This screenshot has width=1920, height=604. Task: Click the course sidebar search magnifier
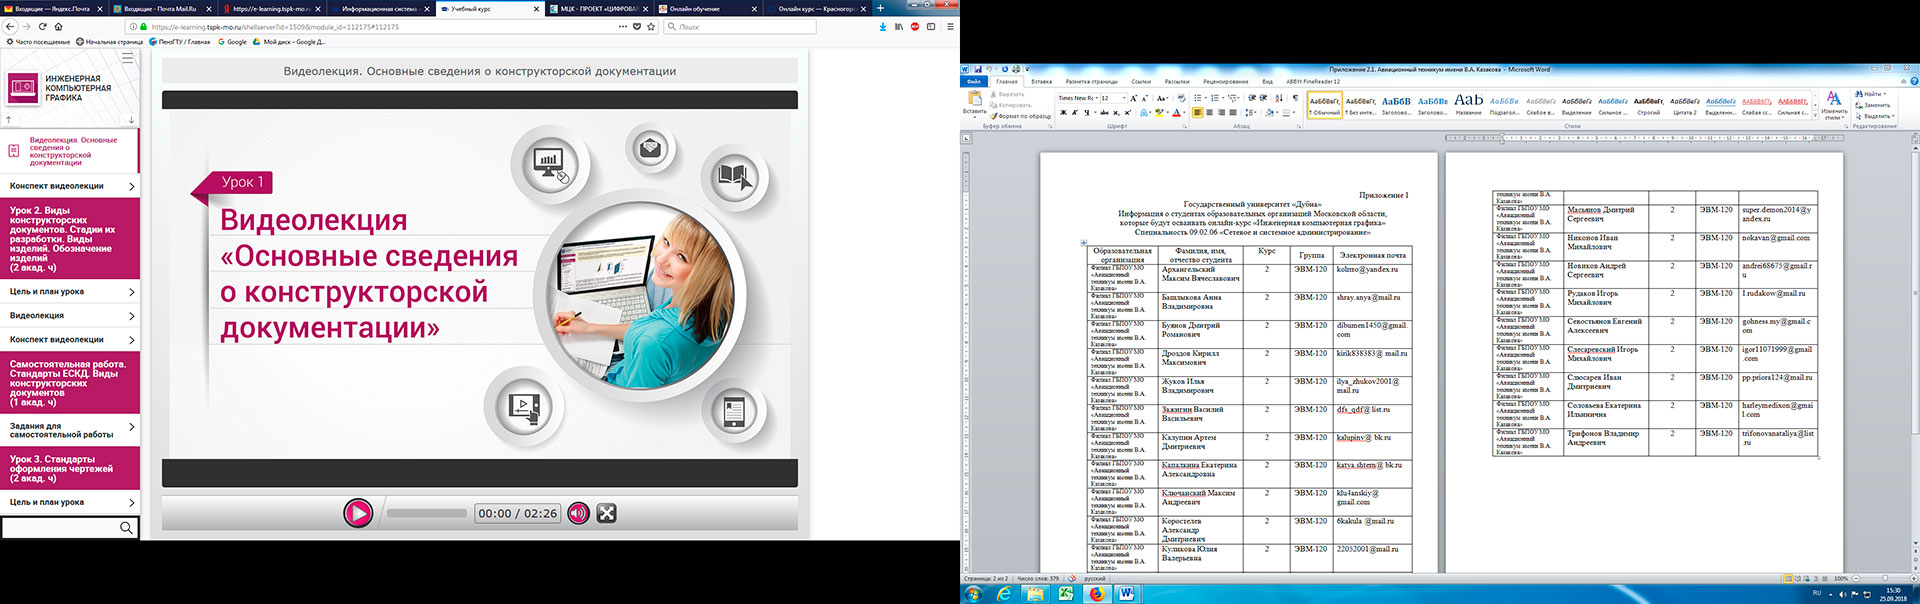(126, 527)
